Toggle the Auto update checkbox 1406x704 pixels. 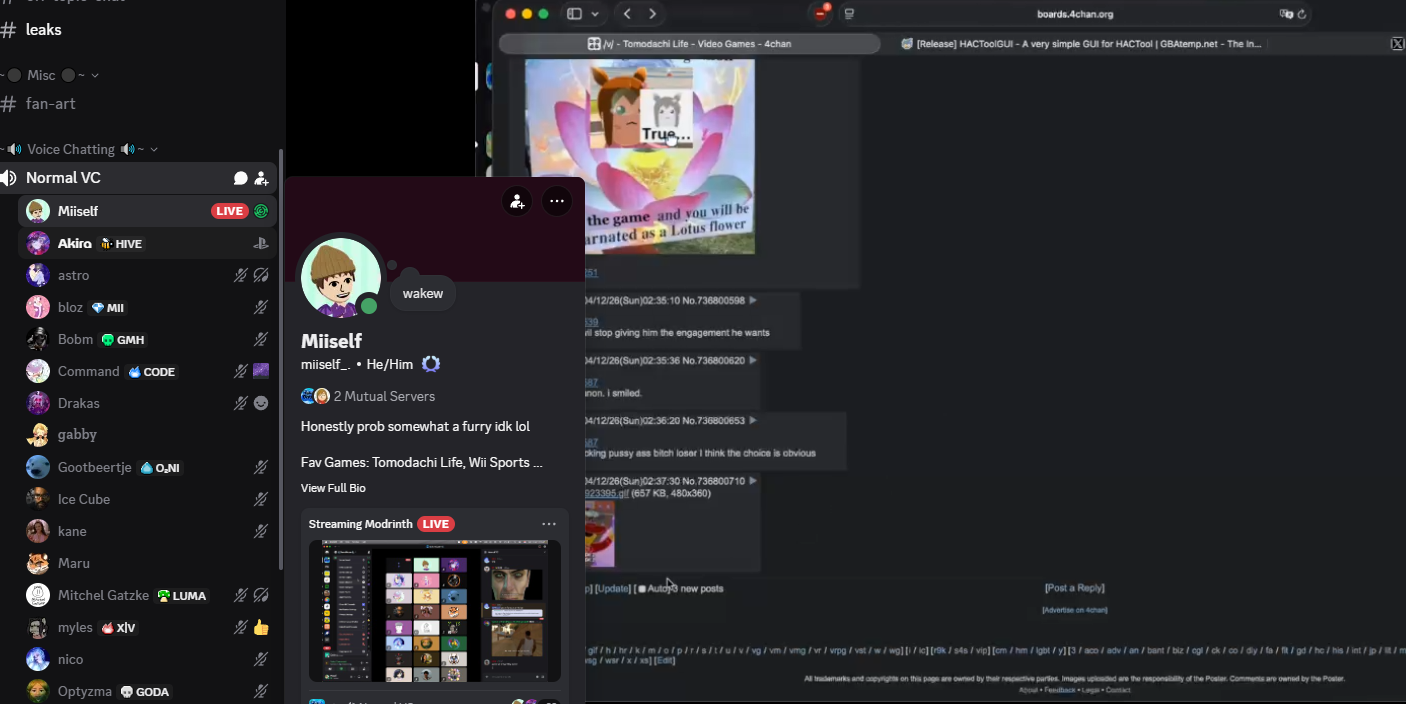642,589
